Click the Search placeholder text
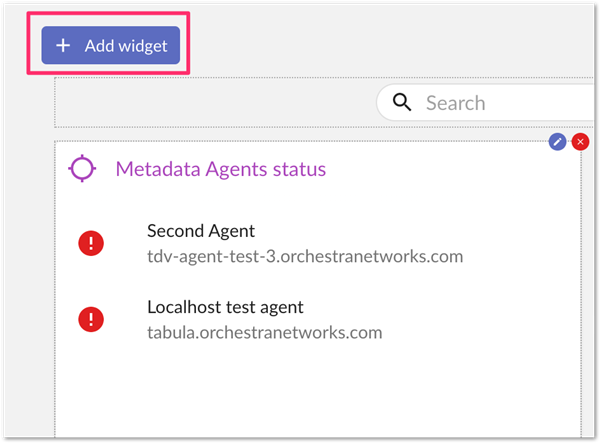 point(455,103)
